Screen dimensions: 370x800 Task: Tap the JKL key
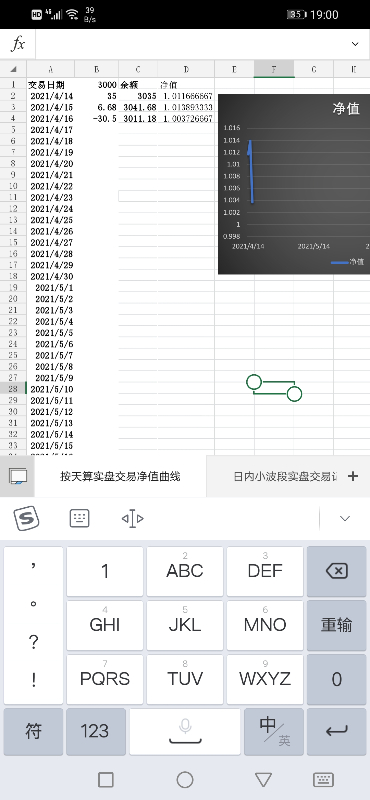click(x=185, y=625)
